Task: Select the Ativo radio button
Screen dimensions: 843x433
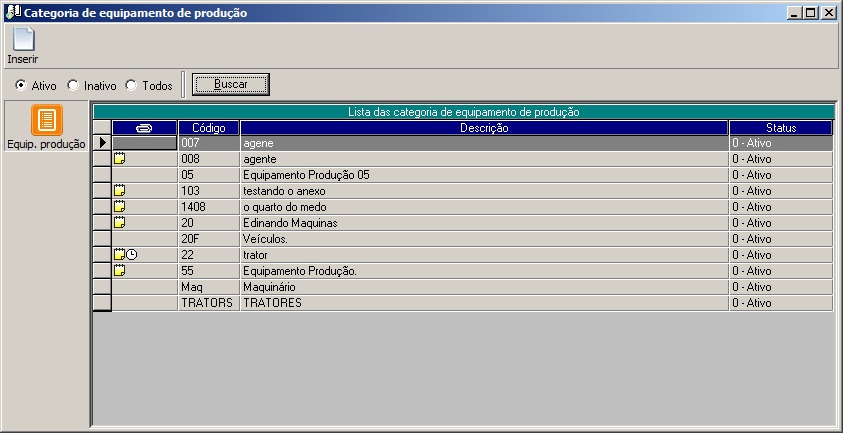Action: (20, 85)
